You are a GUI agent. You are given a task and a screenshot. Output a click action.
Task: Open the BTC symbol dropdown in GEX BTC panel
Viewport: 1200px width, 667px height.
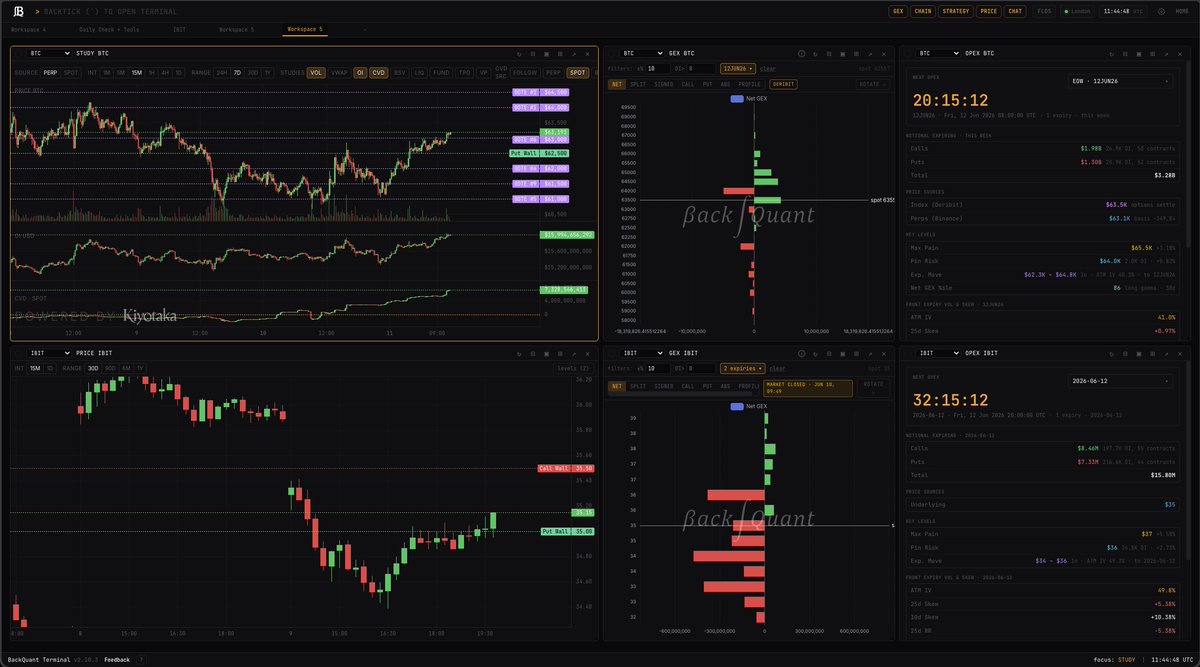point(642,53)
